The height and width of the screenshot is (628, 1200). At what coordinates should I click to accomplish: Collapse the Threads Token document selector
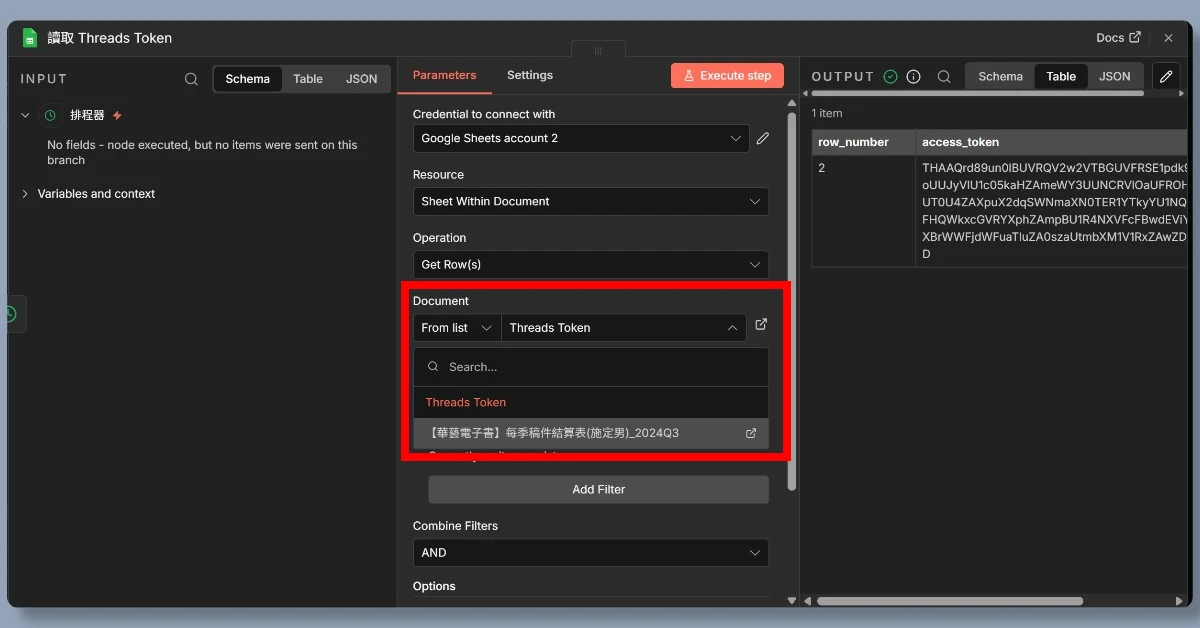click(x=624, y=328)
